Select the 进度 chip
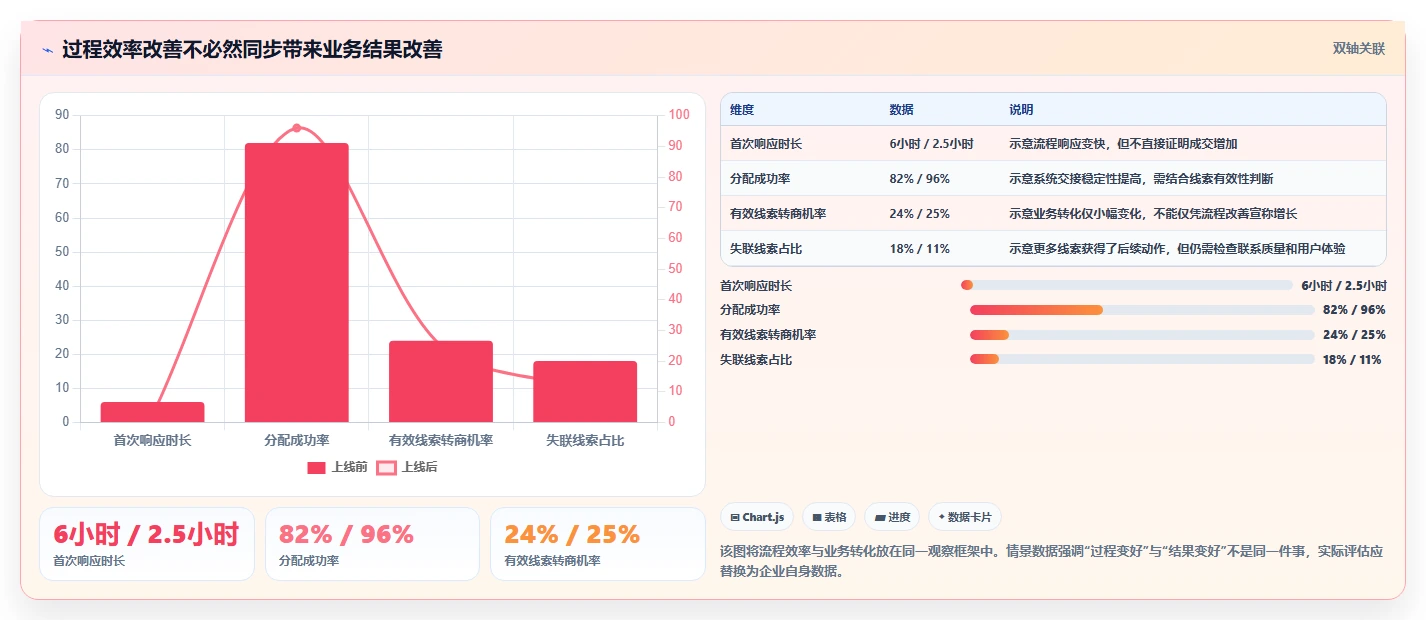 892,517
